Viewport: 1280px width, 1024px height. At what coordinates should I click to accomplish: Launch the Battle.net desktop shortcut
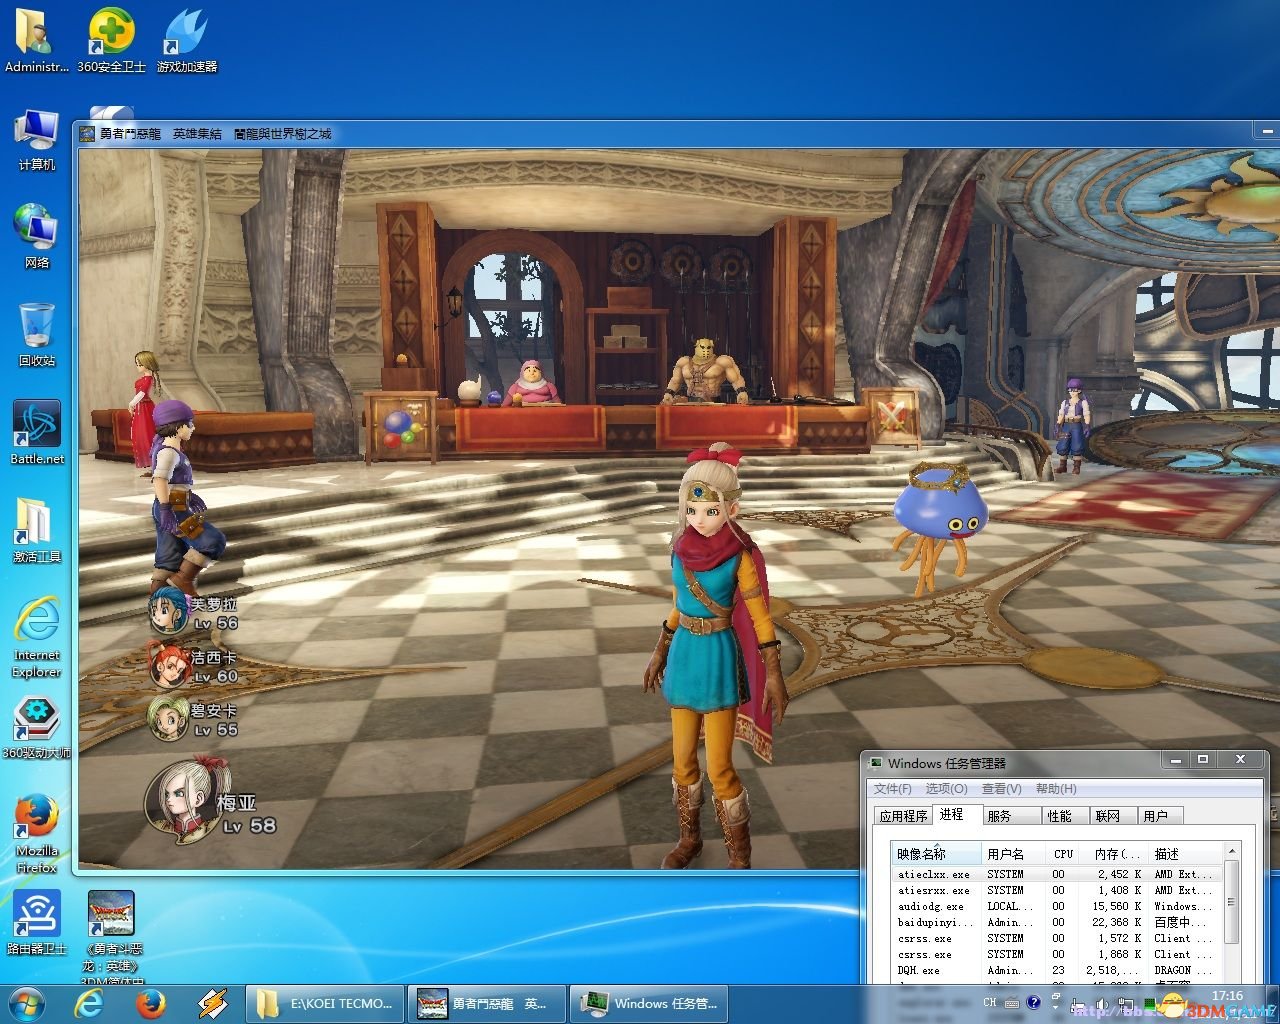36,433
